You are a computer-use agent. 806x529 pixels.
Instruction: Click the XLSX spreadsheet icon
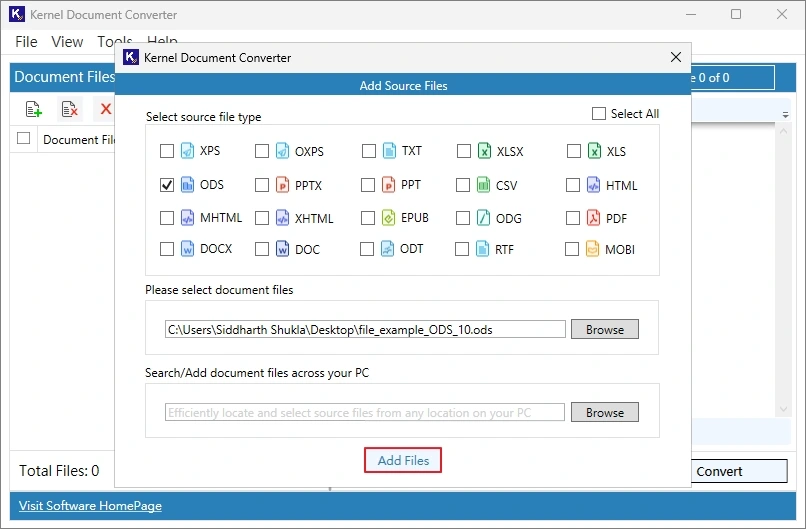click(x=484, y=151)
